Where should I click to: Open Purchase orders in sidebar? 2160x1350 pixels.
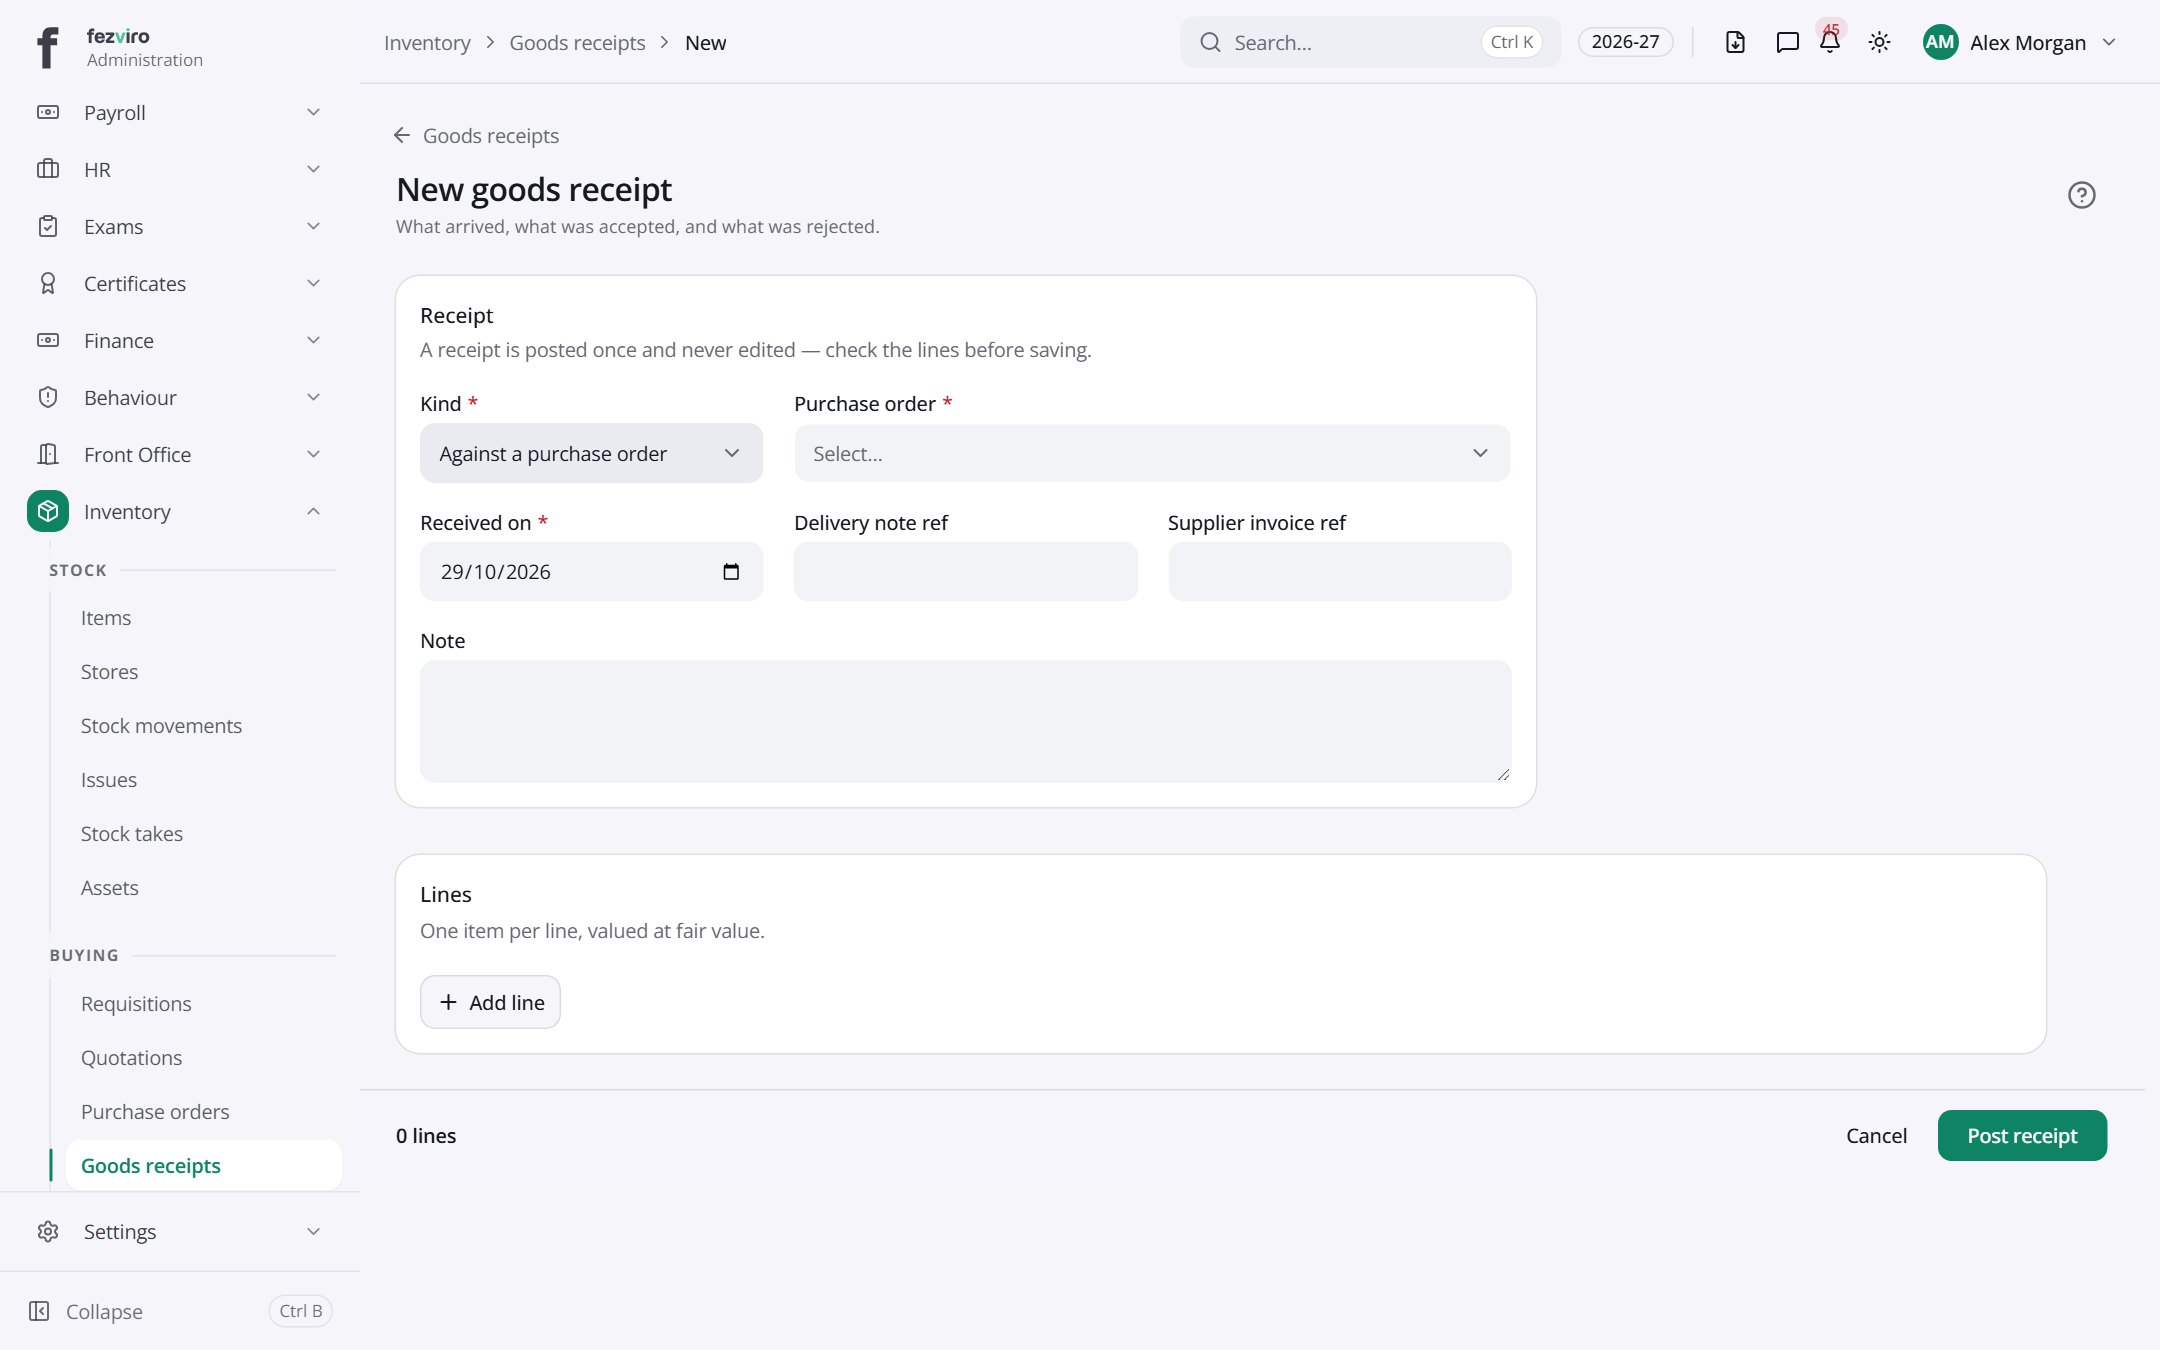[155, 1112]
